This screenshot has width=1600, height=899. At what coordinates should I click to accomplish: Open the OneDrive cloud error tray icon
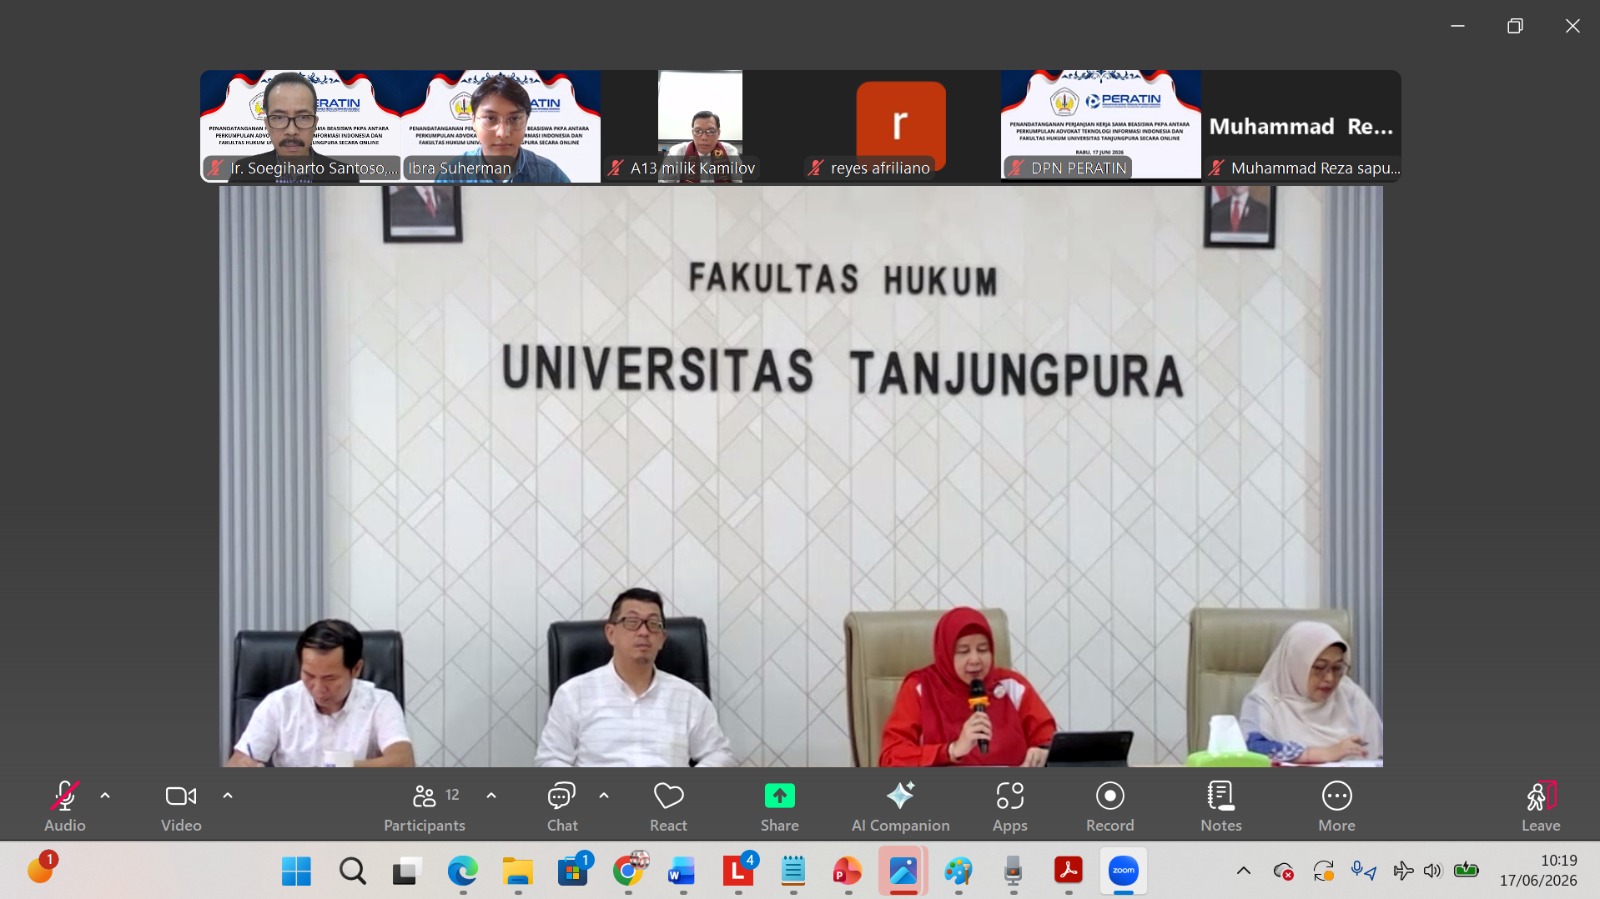[1284, 871]
